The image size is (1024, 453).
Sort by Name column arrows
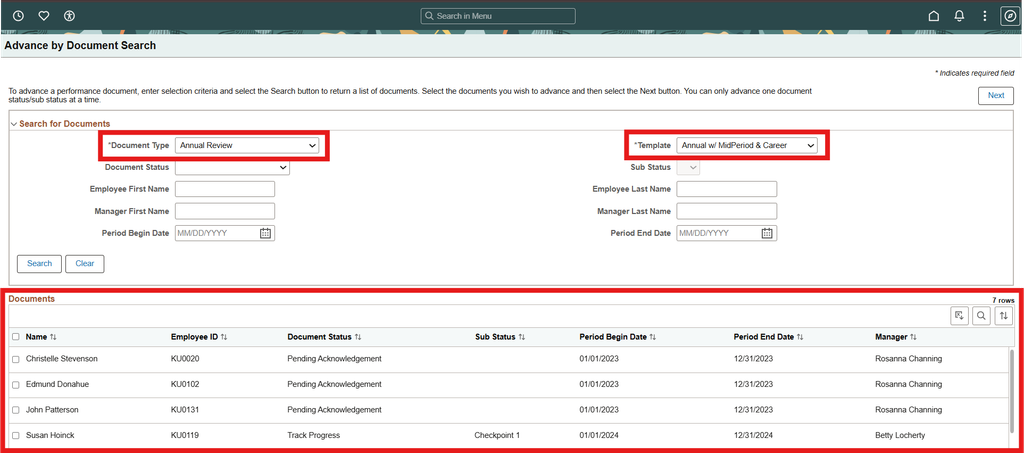54,337
